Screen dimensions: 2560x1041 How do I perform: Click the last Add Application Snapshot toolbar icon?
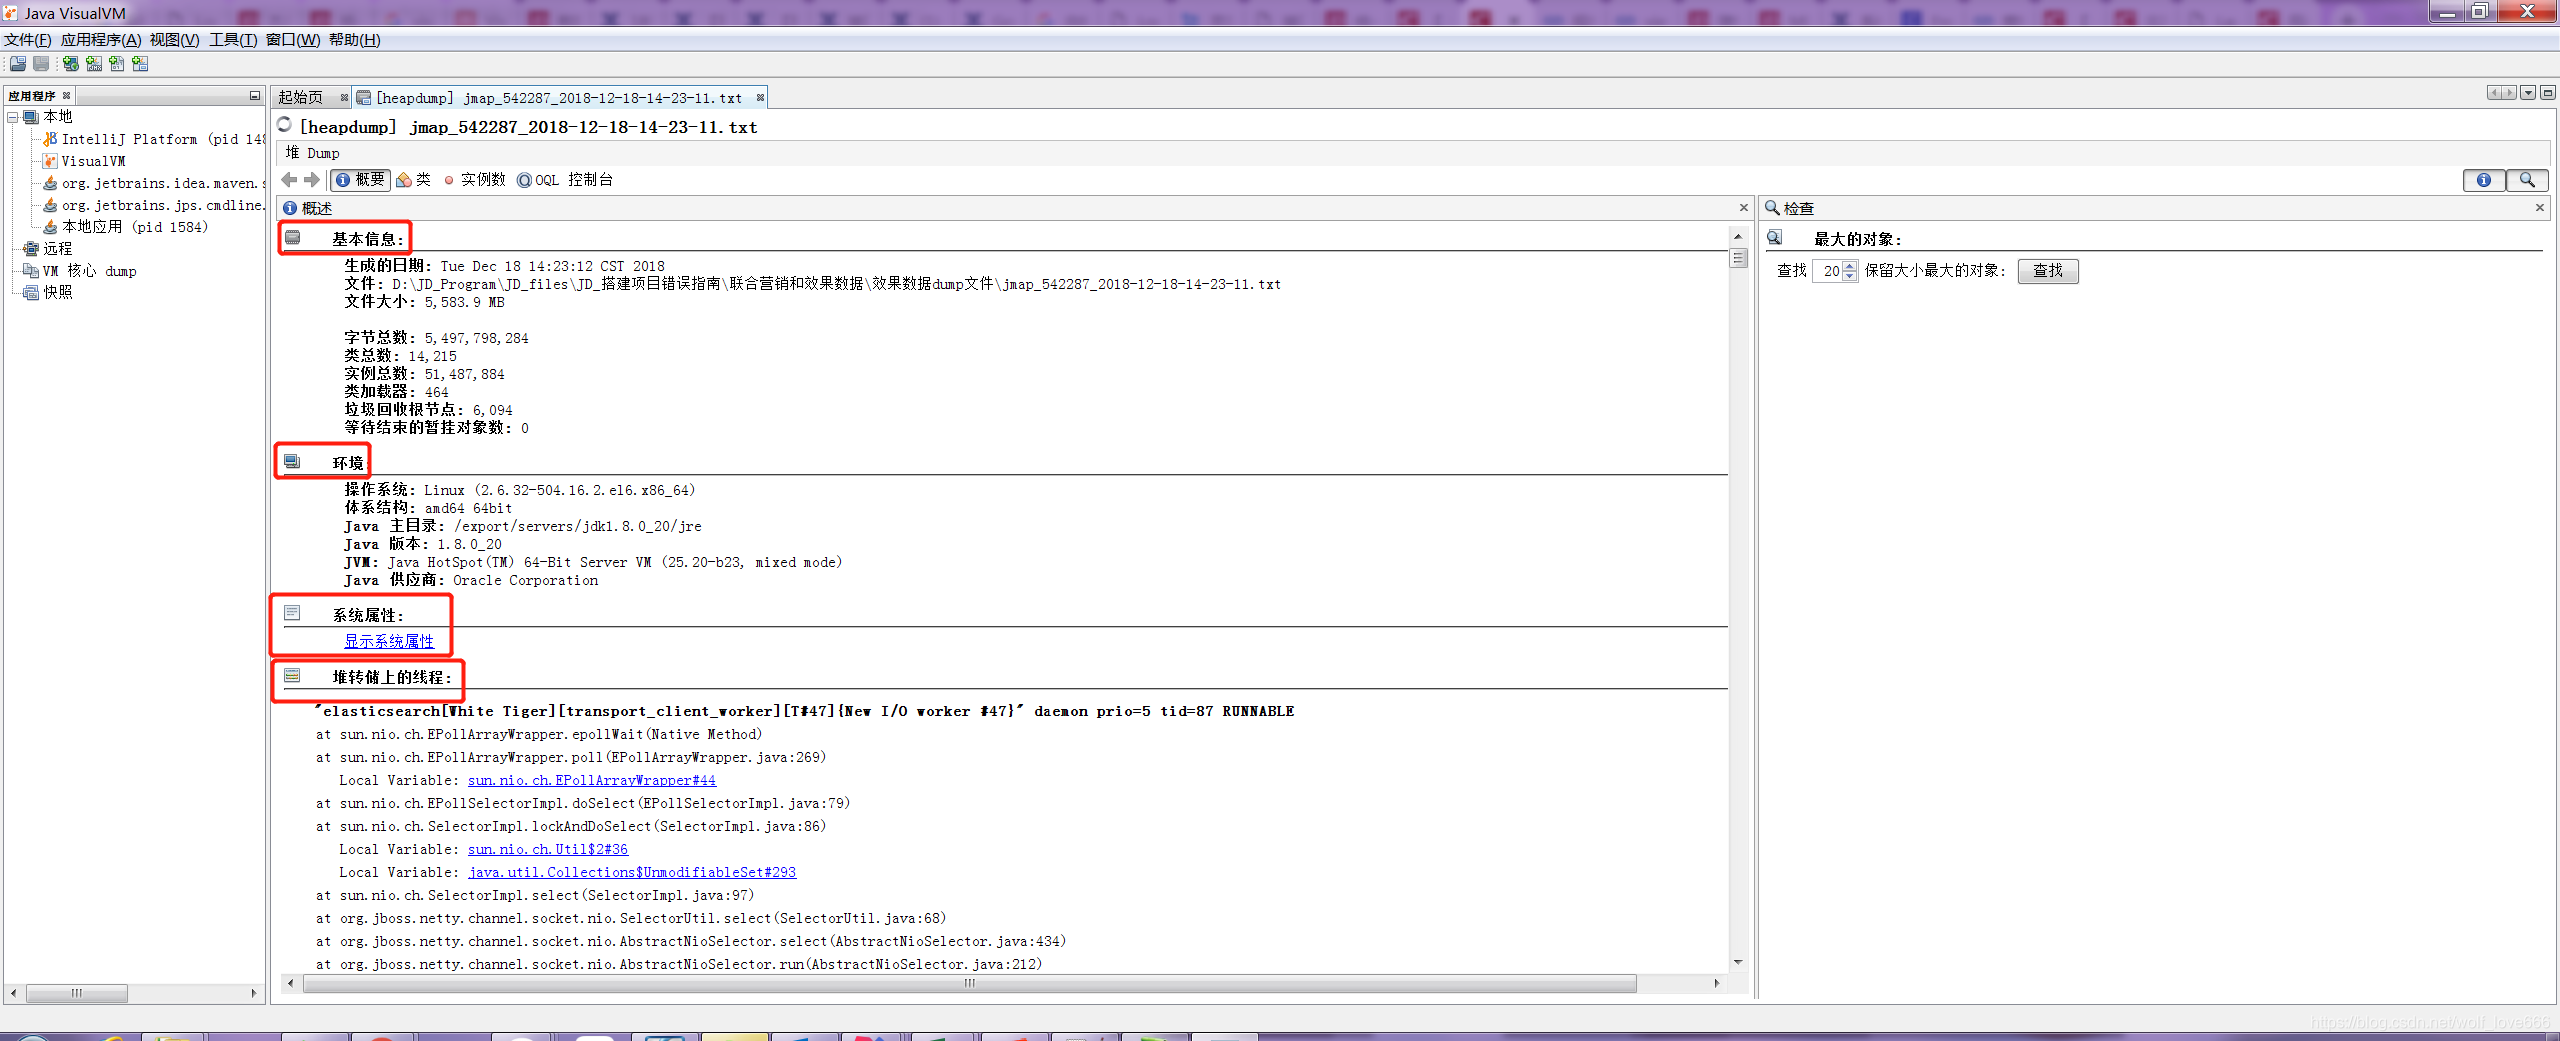coord(140,64)
